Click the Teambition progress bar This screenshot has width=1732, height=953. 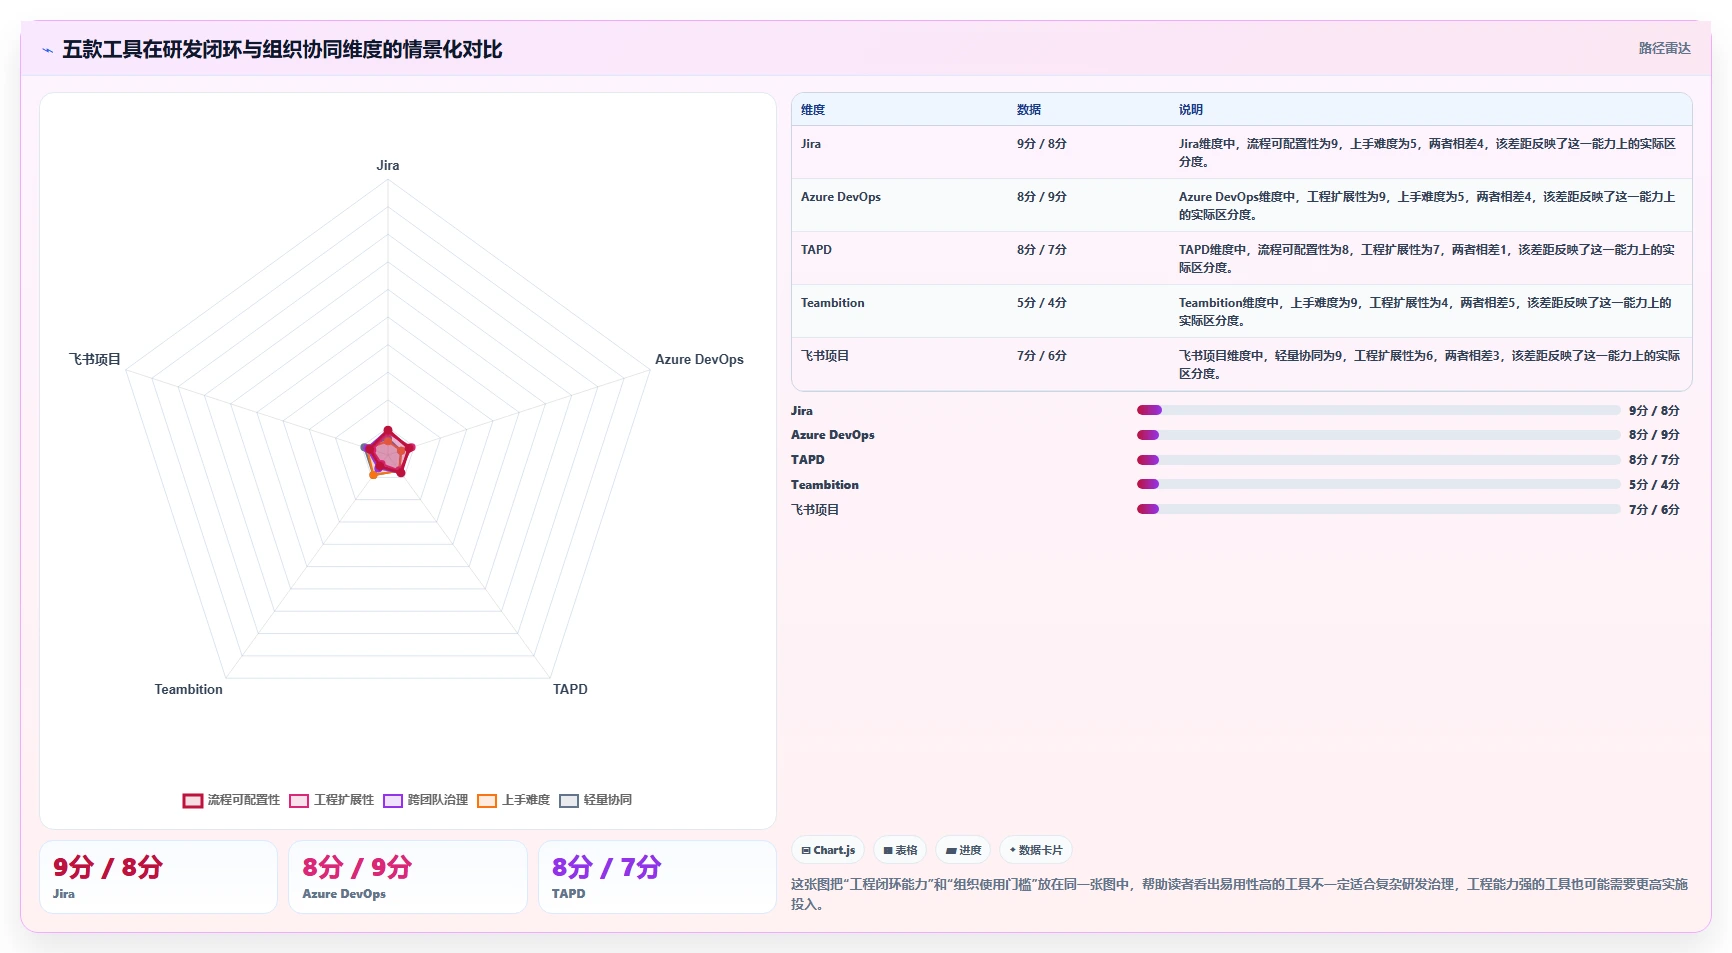(x=1378, y=484)
